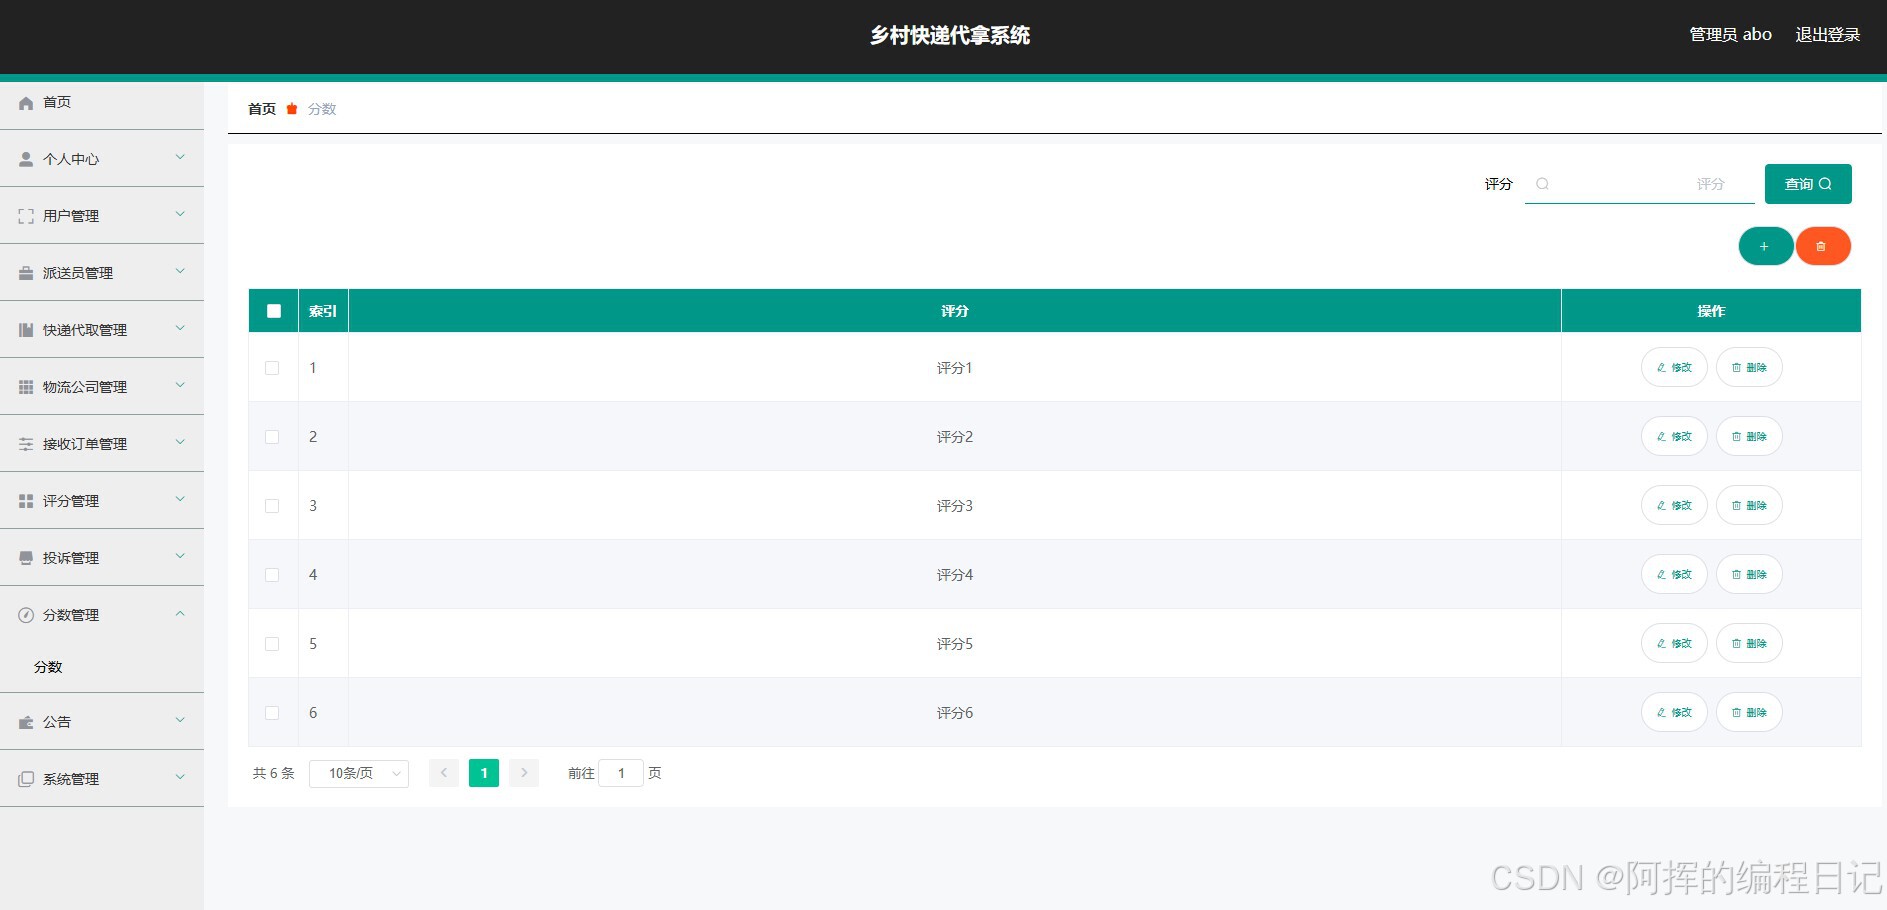
Task: Open the 评分管理 menu
Action: (102, 501)
